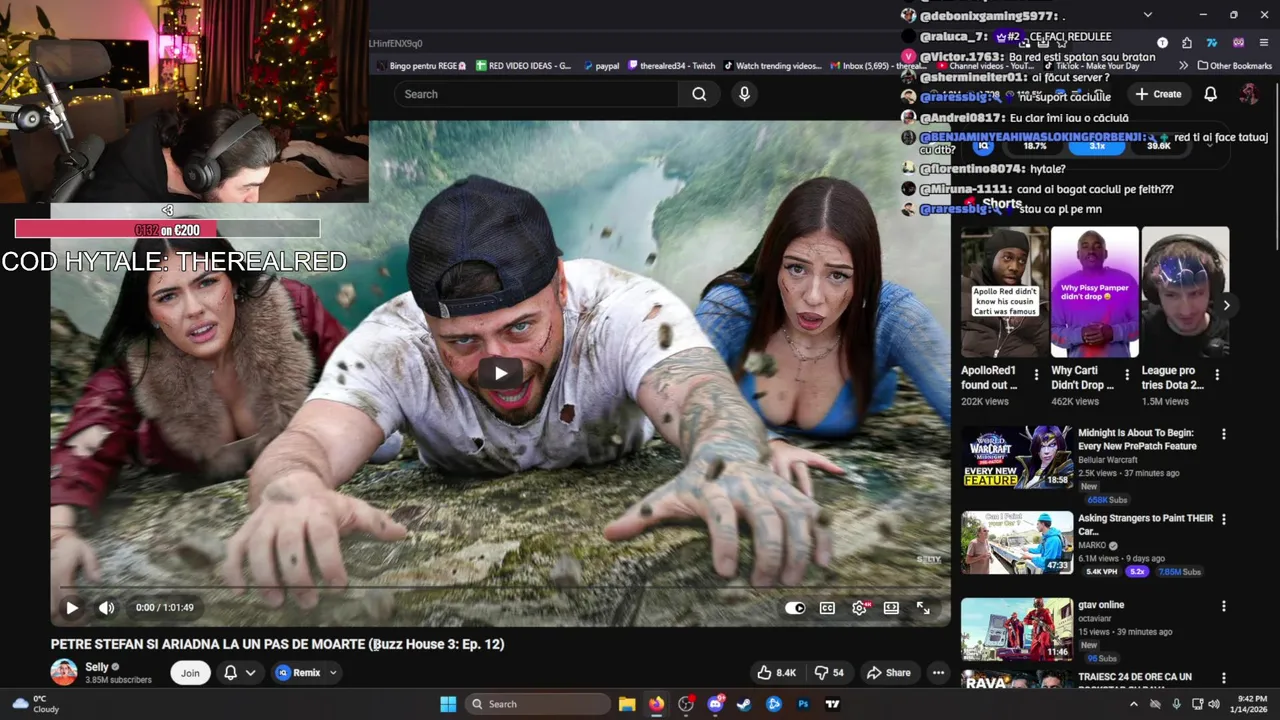Open the player settings gear

tap(859, 607)
